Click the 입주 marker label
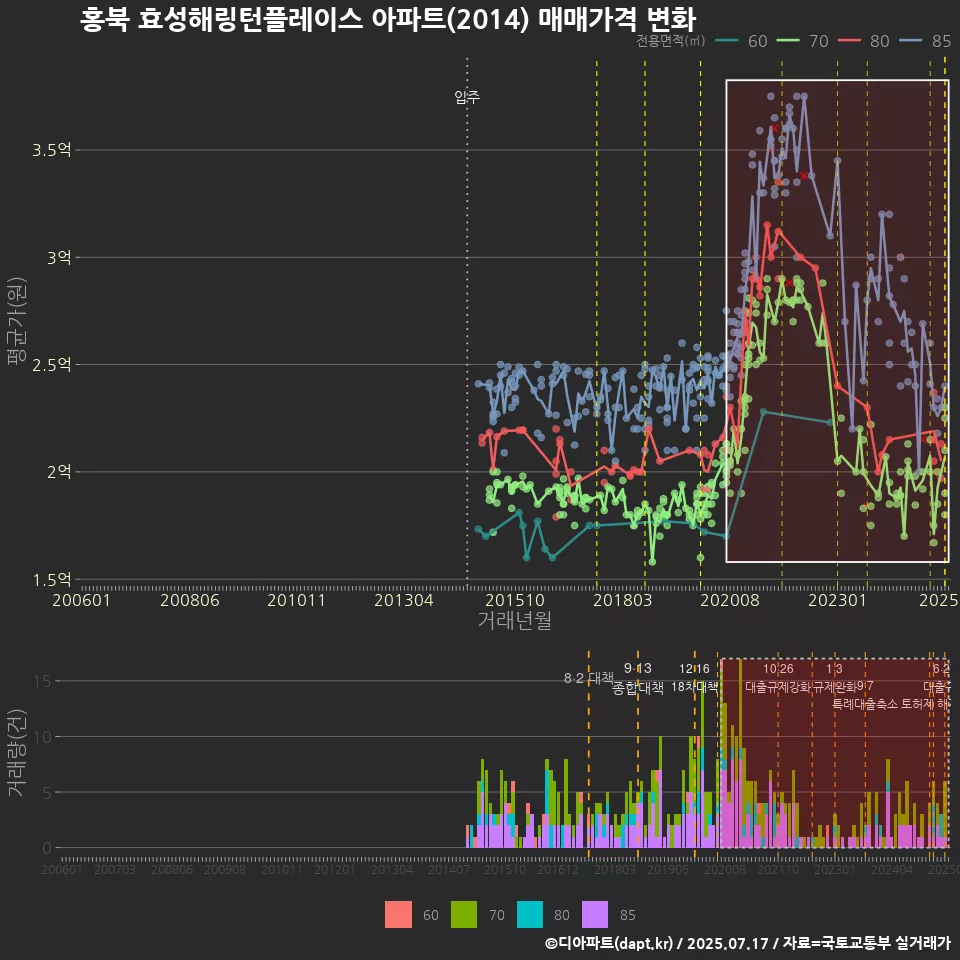The height and width of the screenshot is (960, 960). tap(467, 97)
